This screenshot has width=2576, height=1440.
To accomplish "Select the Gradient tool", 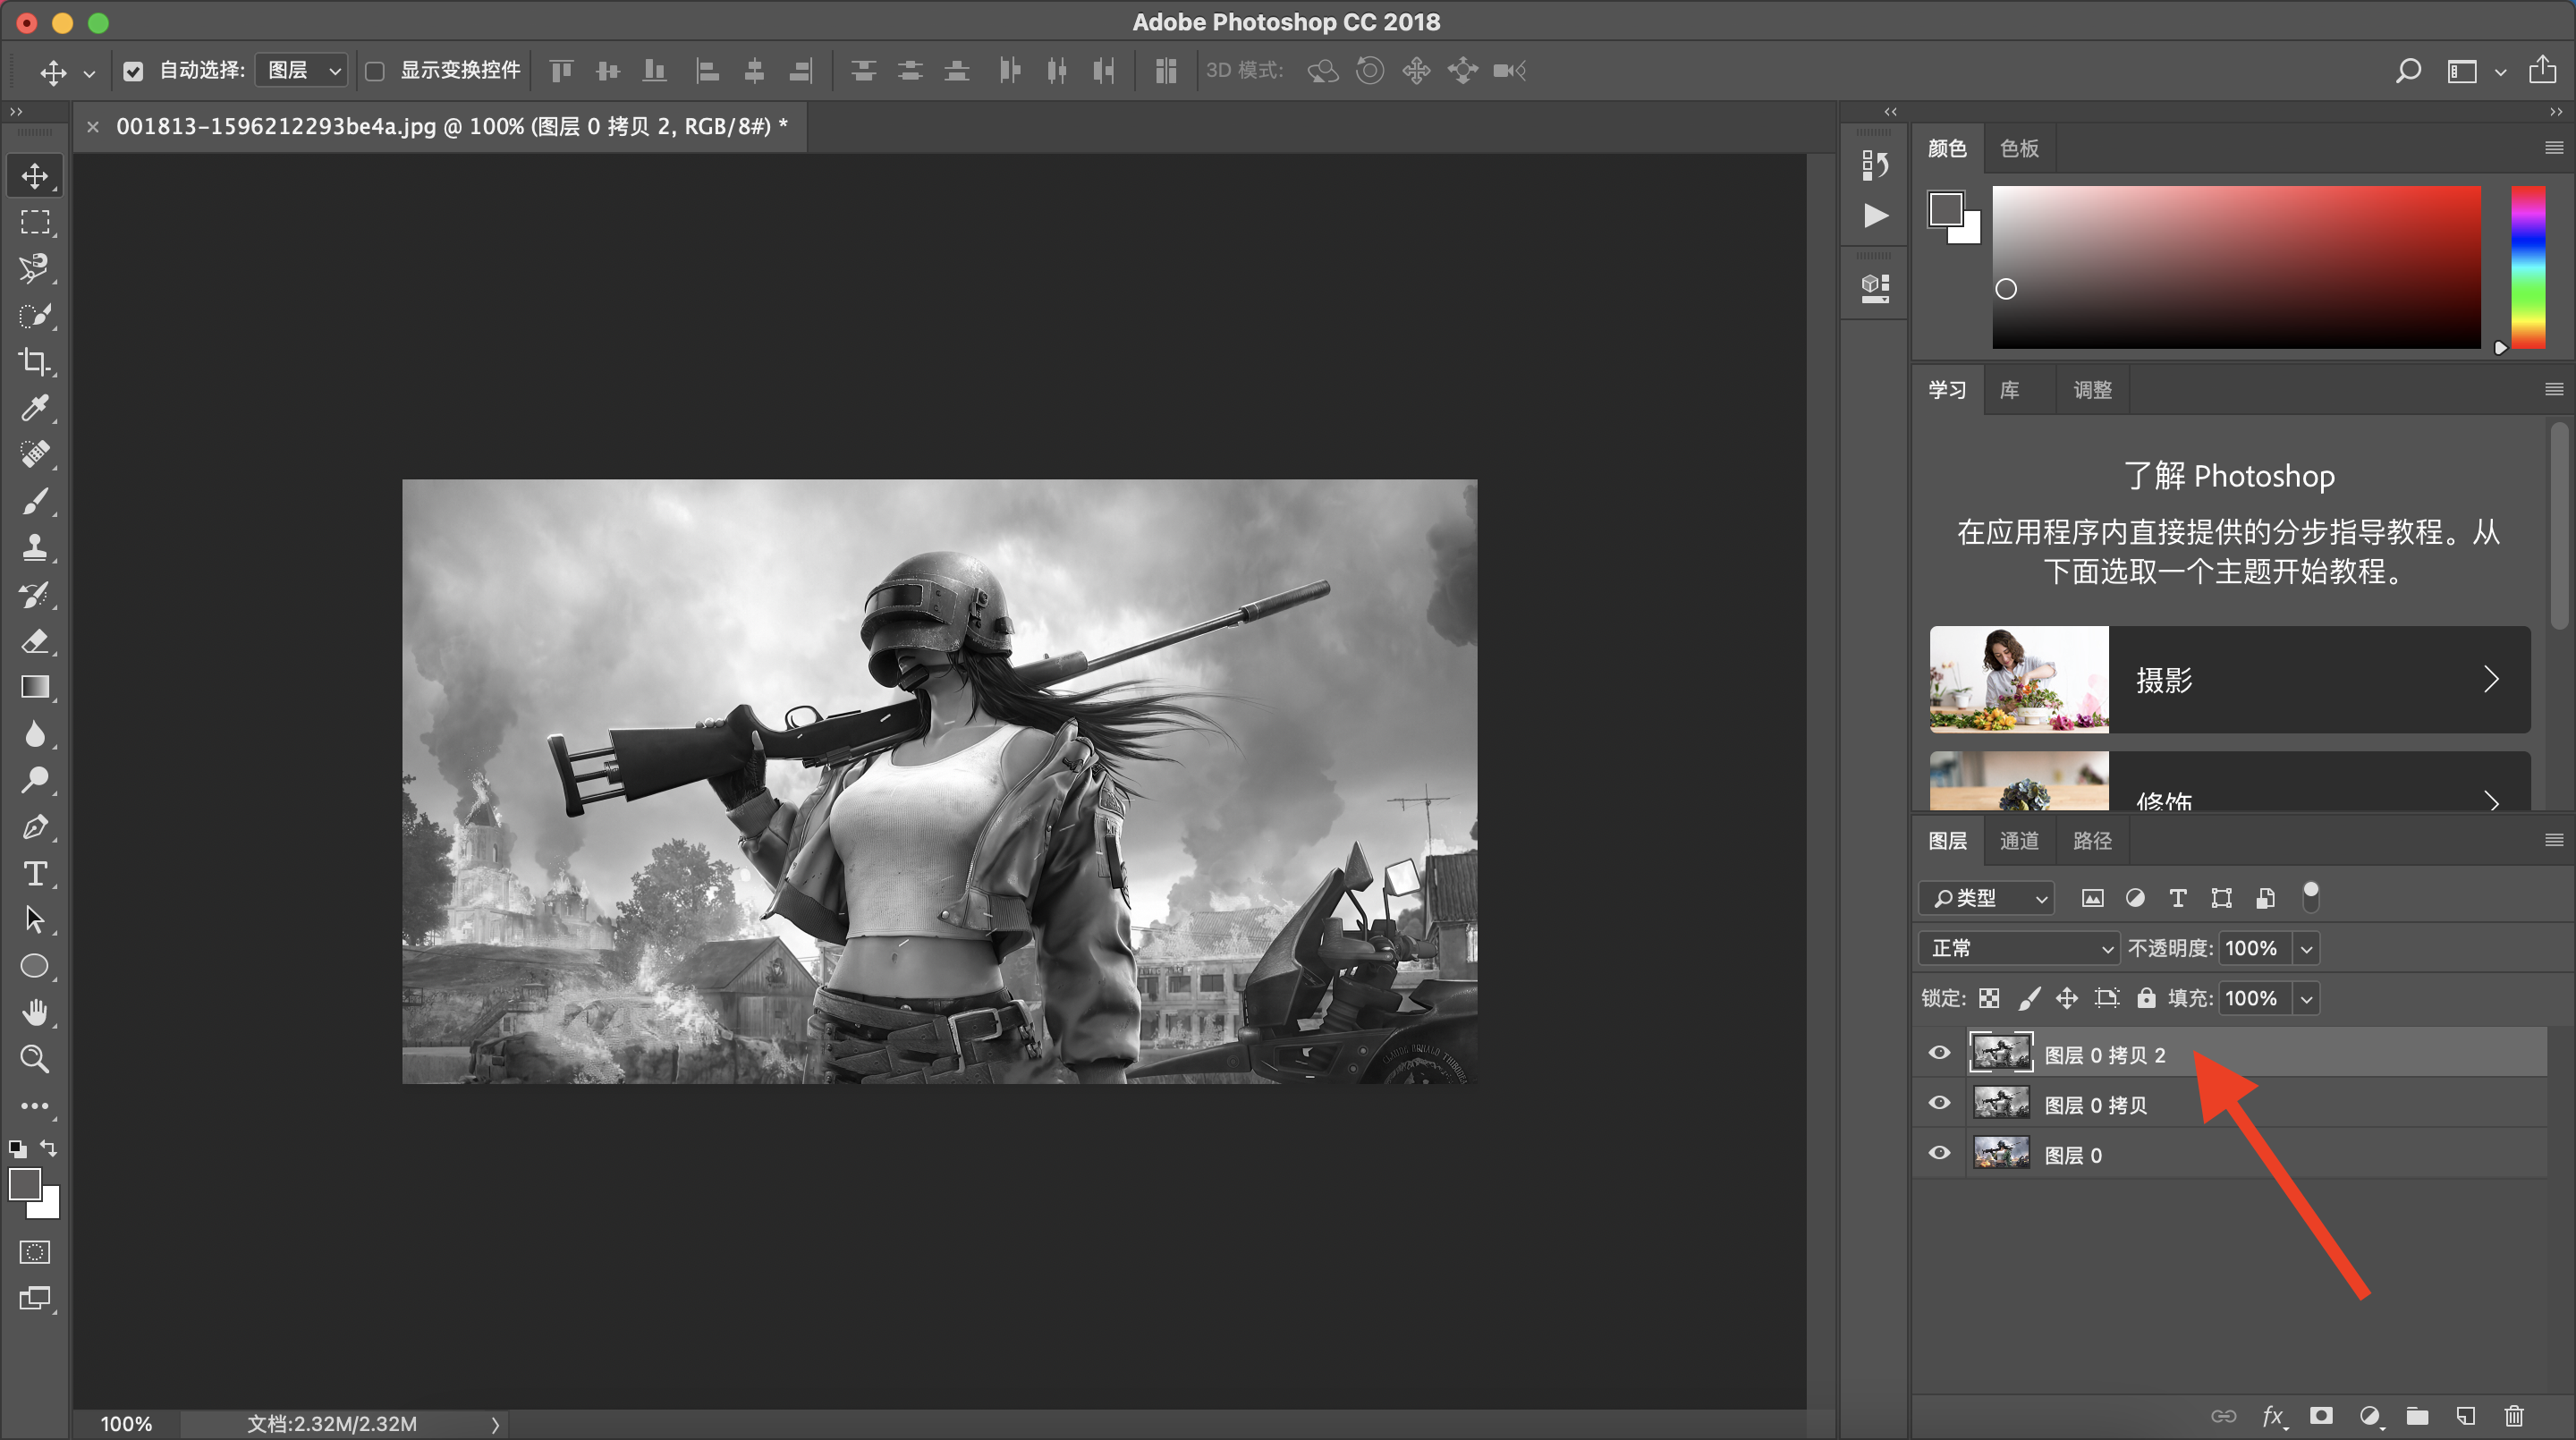I will 35,687.
